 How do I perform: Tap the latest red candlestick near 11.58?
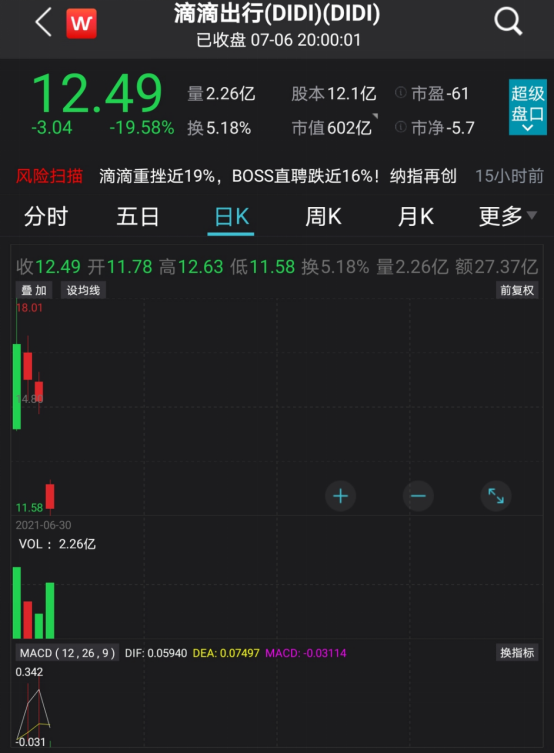[50, 496]
